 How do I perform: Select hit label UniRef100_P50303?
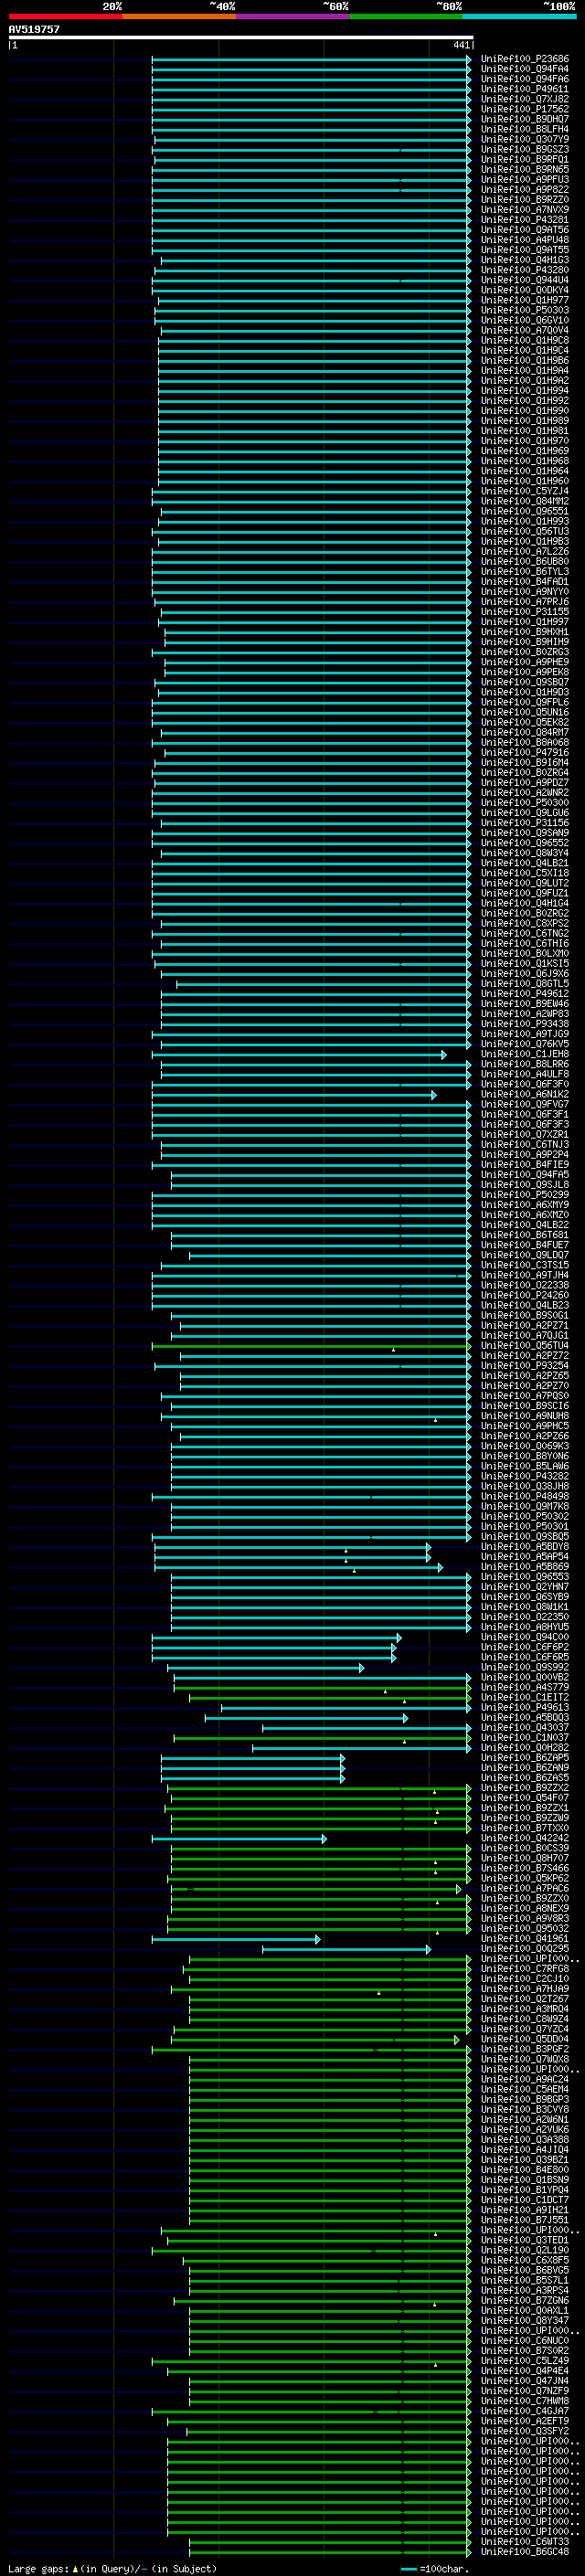525,310
